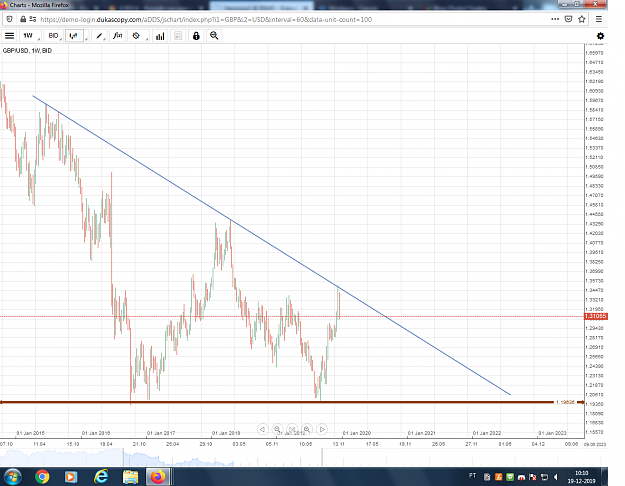Image resolution: width=625 pixels, height=486 pixels.
Task: Zoom in using chart navigation control
Action: click(307, 429)
